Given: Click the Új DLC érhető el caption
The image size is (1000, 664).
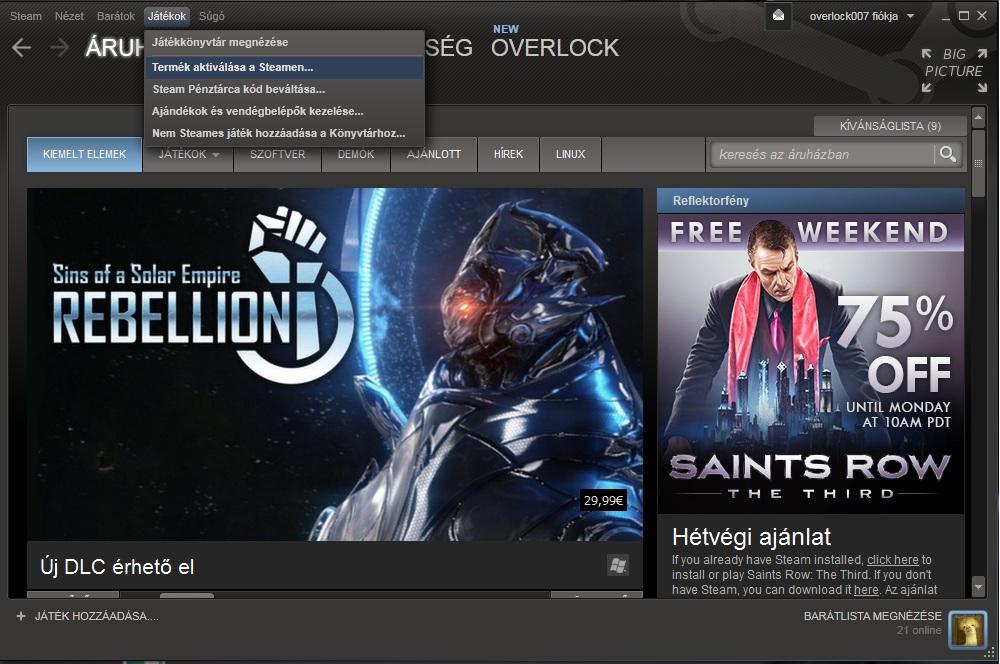Looking at the screenshot, I should coord(117,566).
